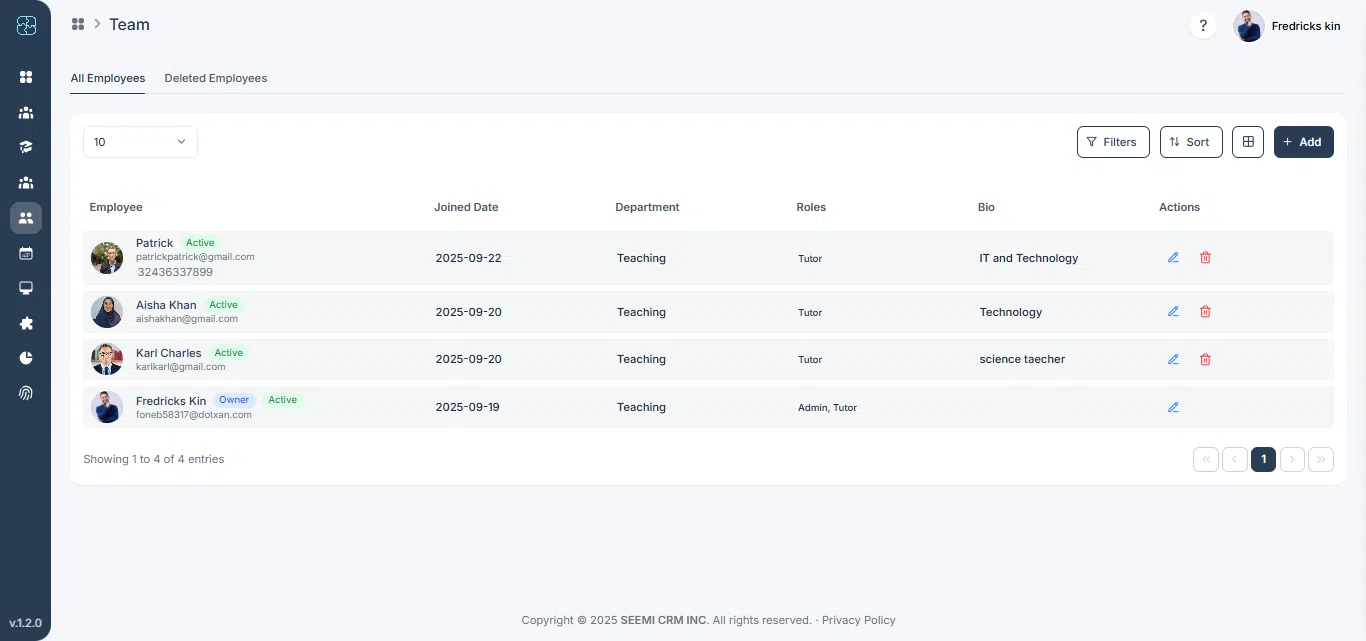Click the Employee column header

tap(116, 207)
